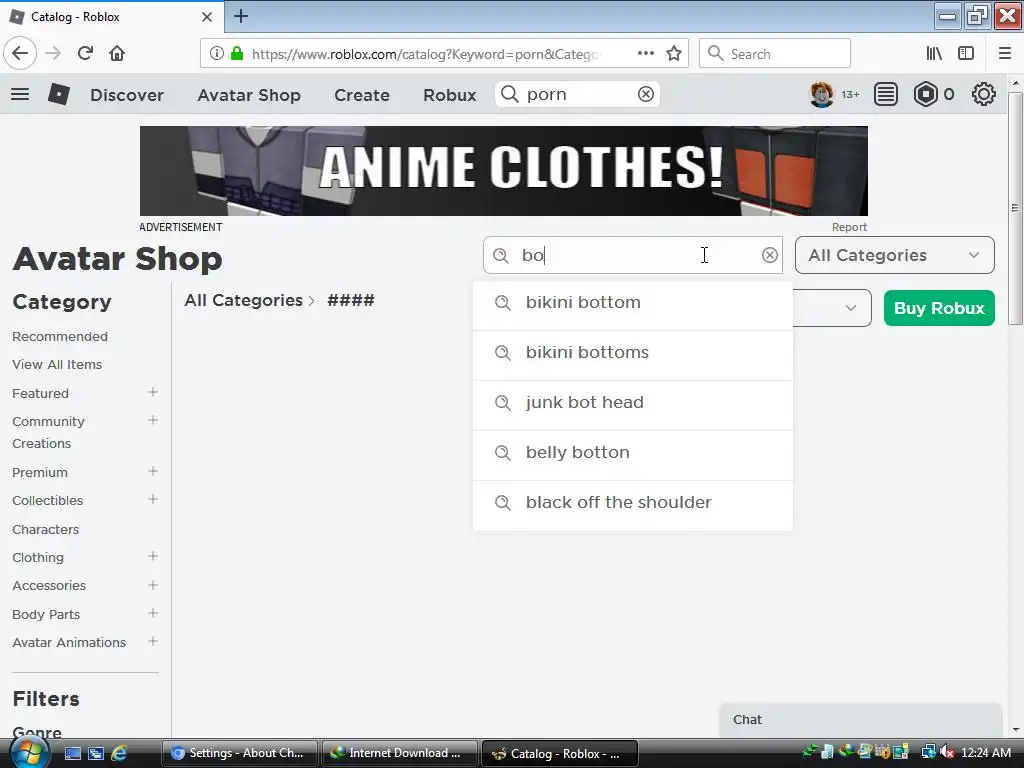
Task: Expand the Avatar Animations category
Action: [x=153, y=641]
